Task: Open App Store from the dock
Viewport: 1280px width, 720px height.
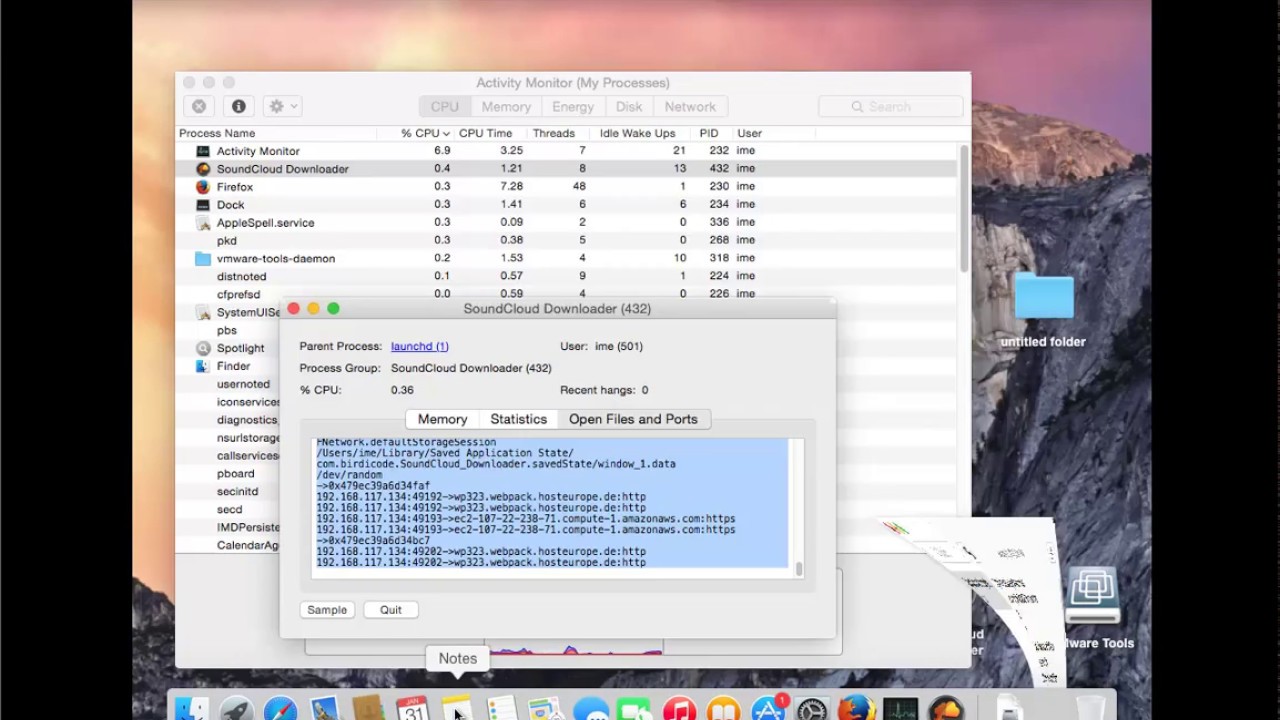Action: tap(768, 709)
